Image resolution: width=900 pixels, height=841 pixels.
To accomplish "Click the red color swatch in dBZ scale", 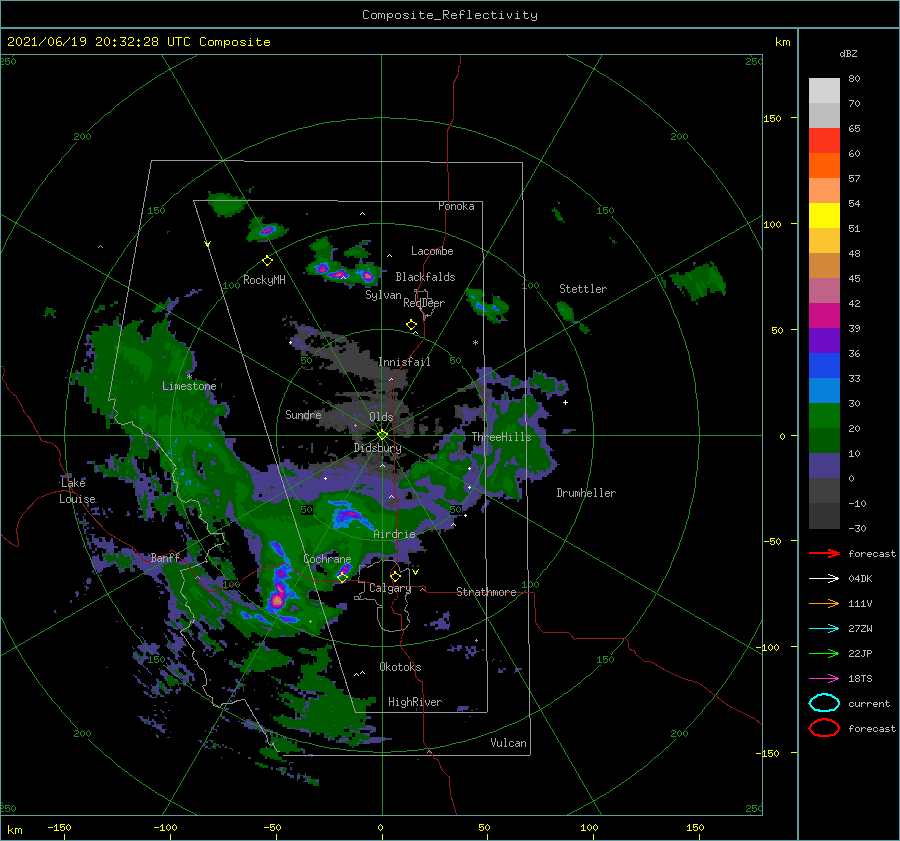I will tap(824, 141).
